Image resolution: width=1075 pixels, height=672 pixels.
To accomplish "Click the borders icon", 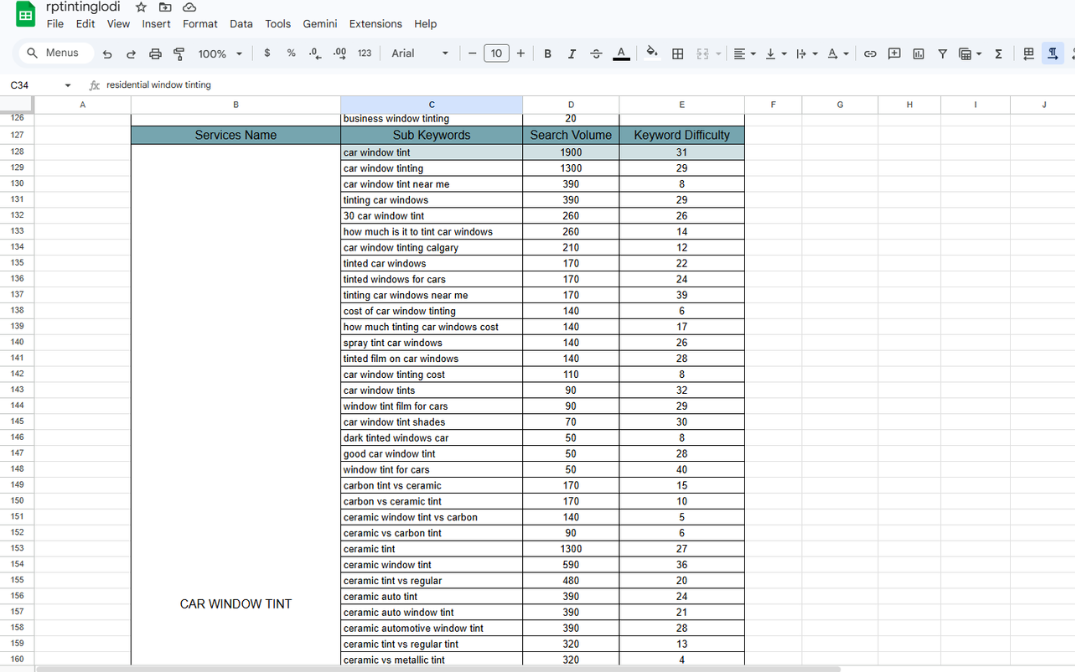I will 677,54.
